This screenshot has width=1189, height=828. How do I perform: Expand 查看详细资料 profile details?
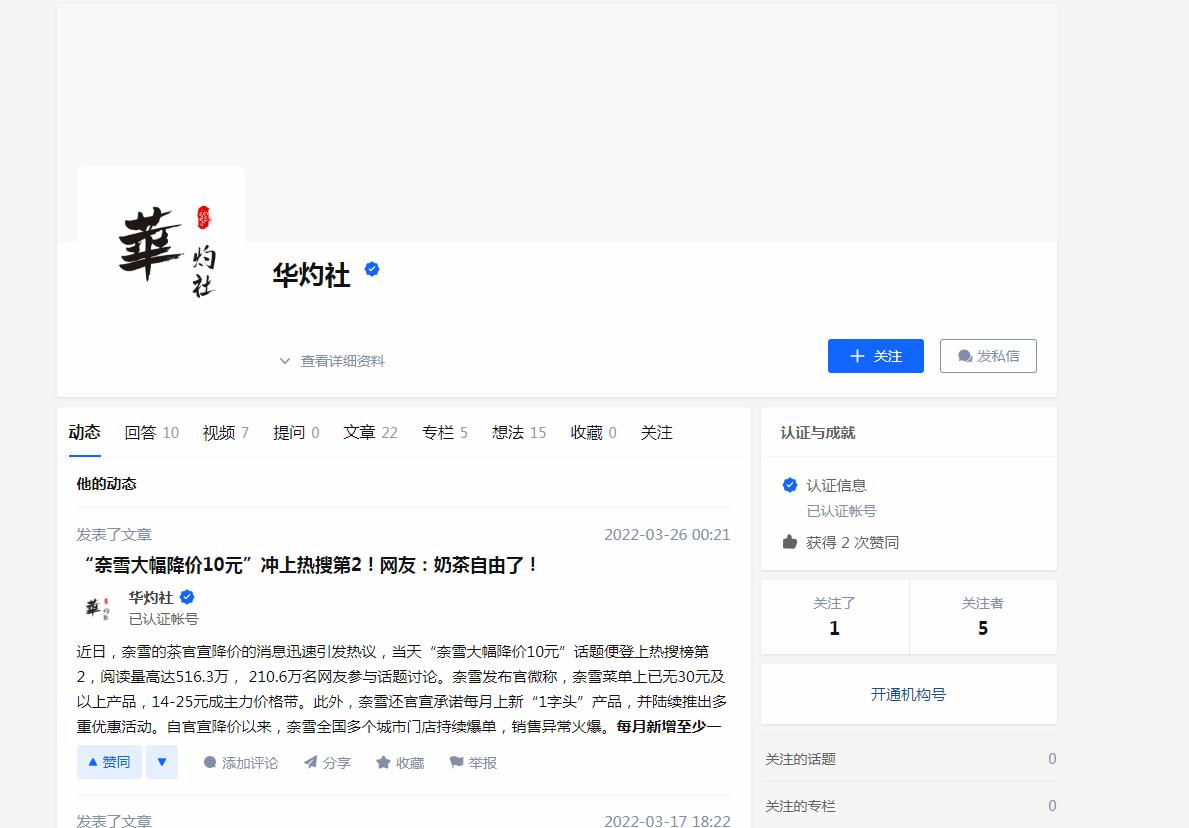(332, 361)
